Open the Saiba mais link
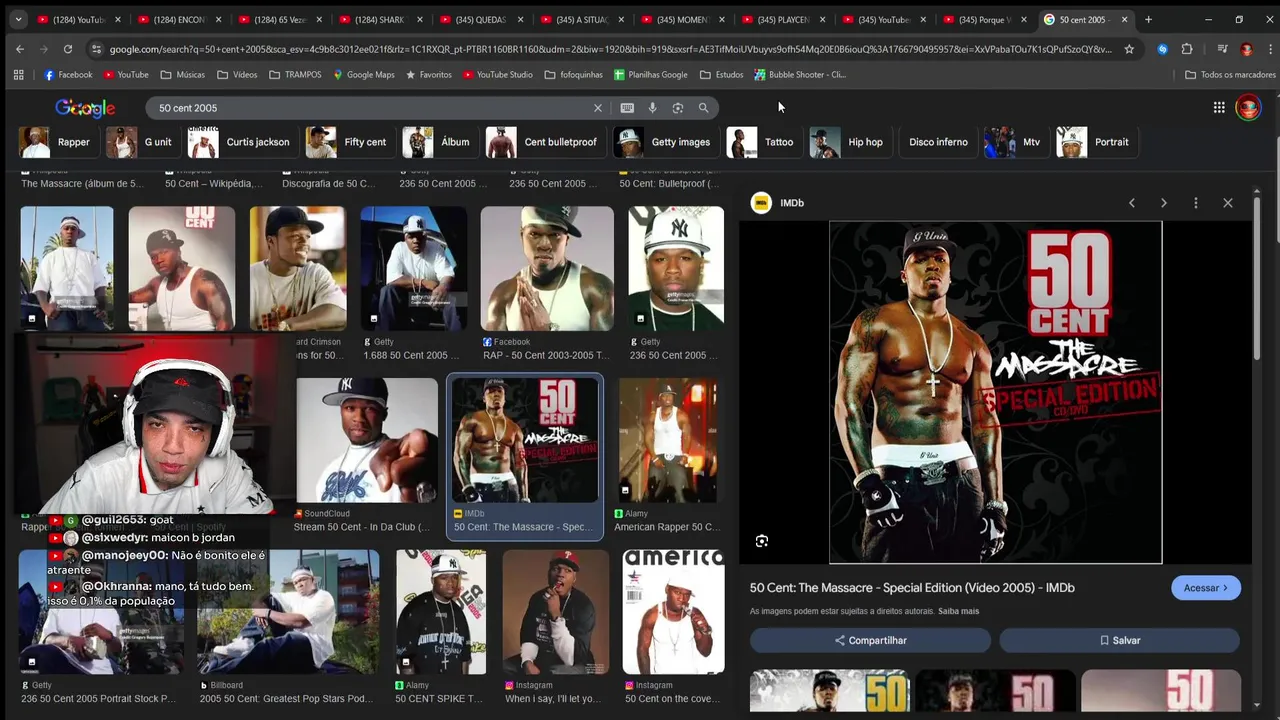Image resolution: width=1280 pixels, height=720 pixels. pos(958,611)
